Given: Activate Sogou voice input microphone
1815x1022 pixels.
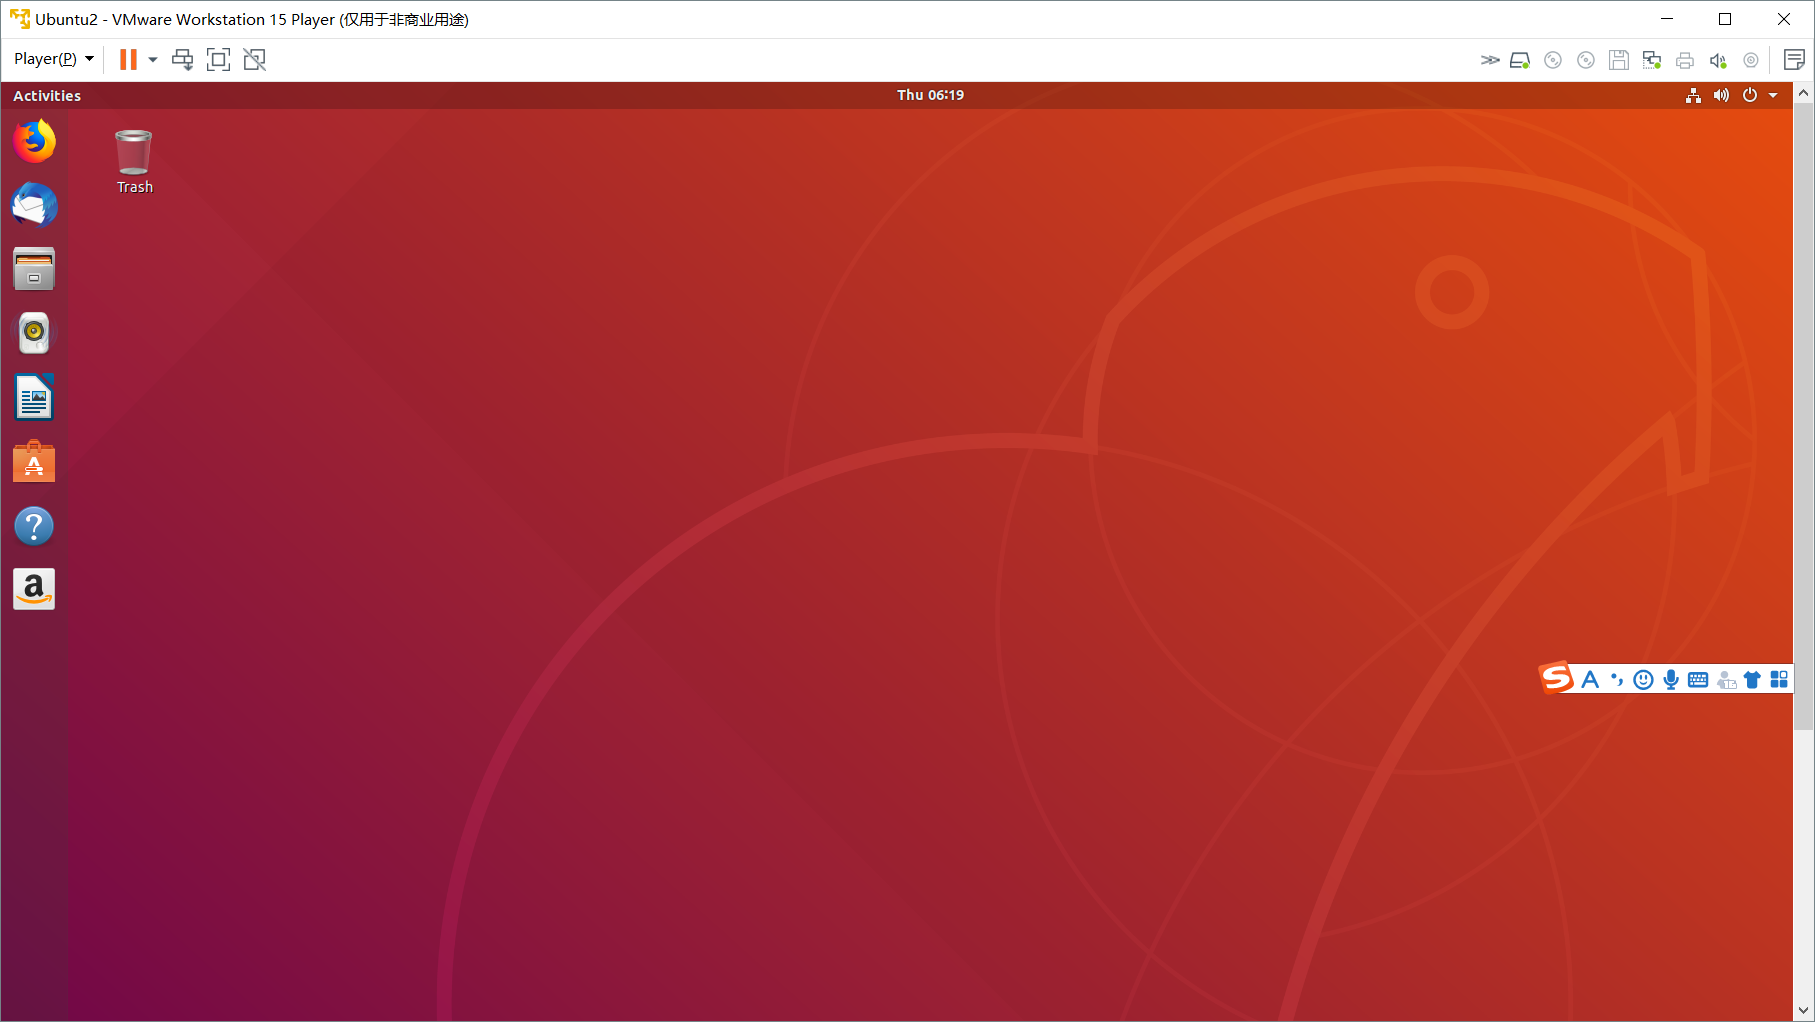Looking at the screenshot, I should [x=1671, y=680].
